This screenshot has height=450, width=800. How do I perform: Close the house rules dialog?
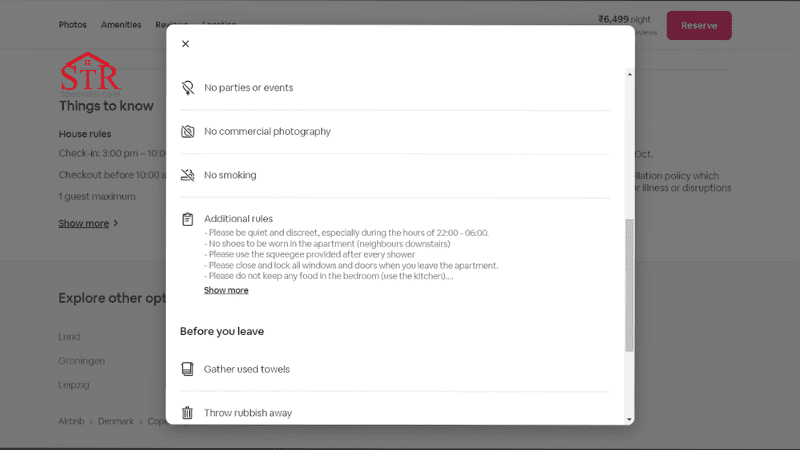coord(185,44)
